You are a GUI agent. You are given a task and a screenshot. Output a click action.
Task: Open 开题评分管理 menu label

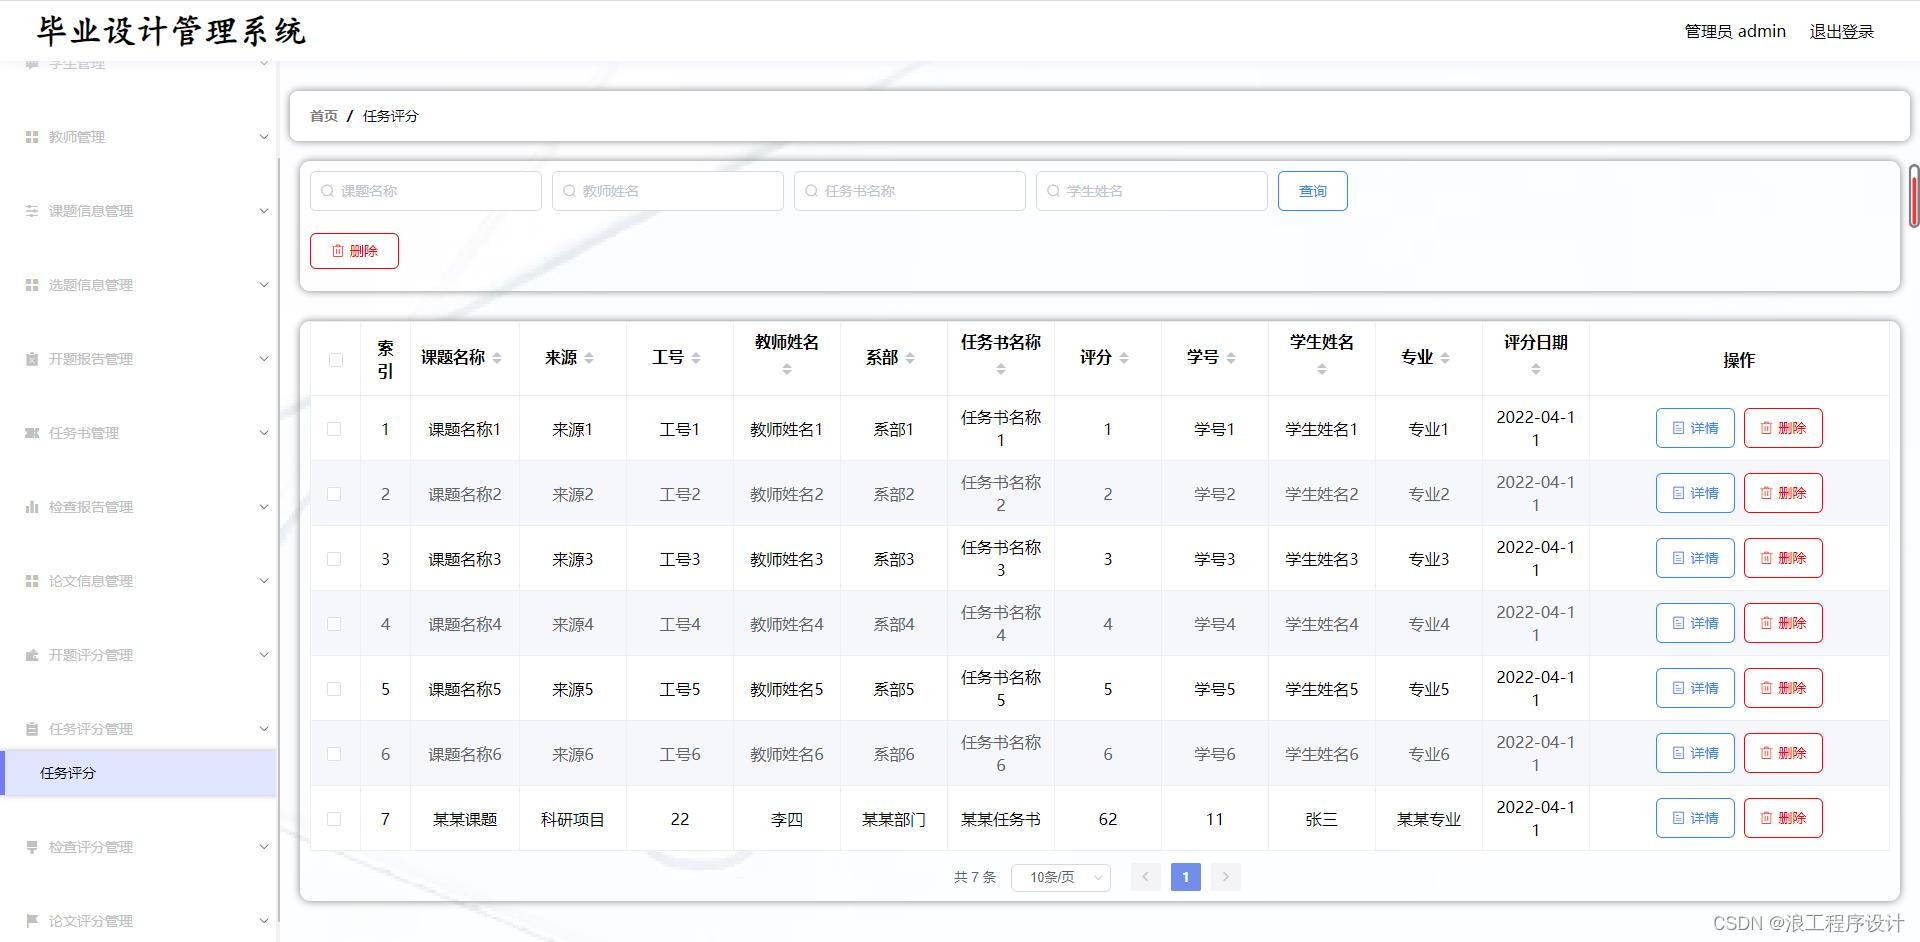point(91,655)
